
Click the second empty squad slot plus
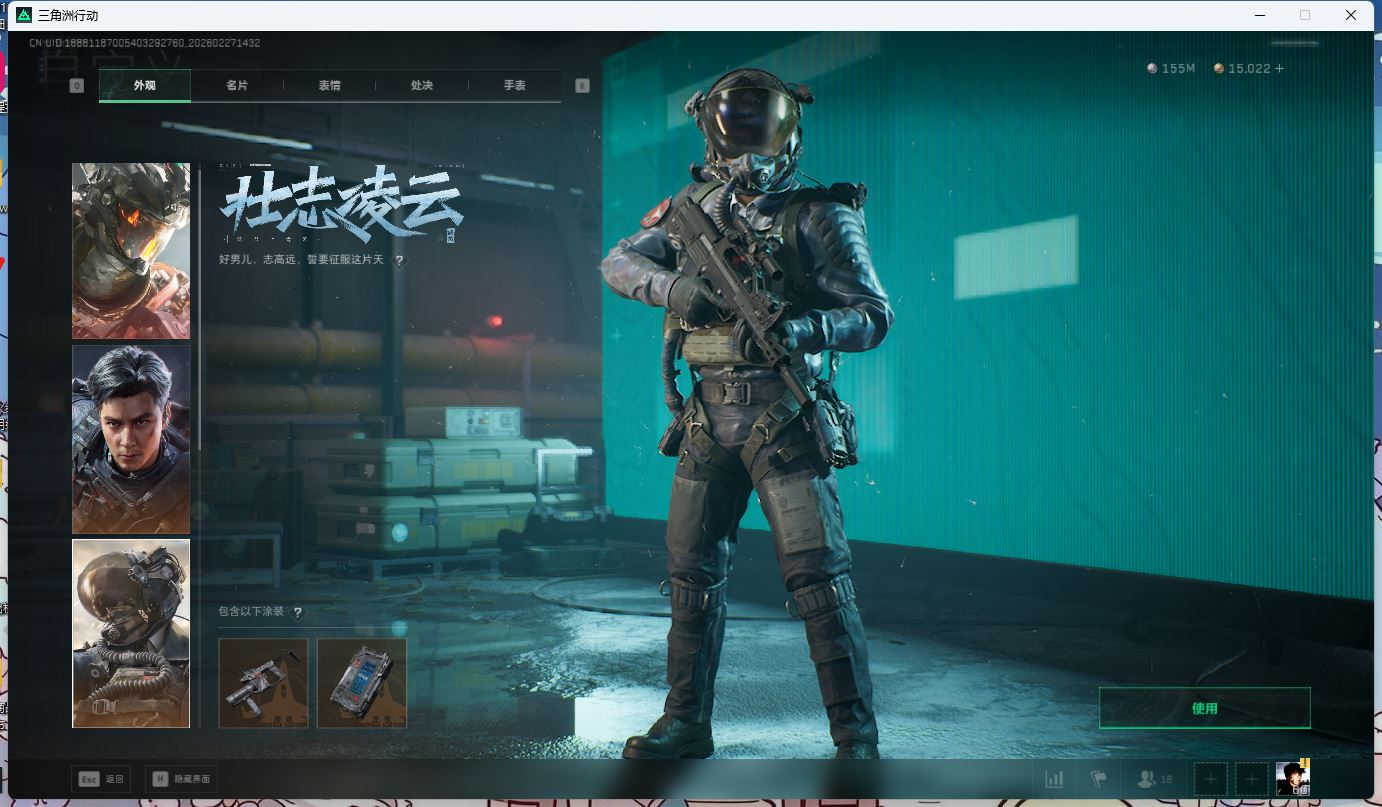tap(1252, 779)
